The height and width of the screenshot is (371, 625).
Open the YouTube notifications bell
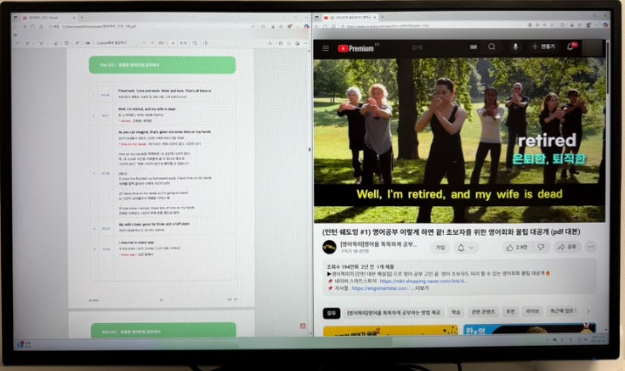(571, 47)
